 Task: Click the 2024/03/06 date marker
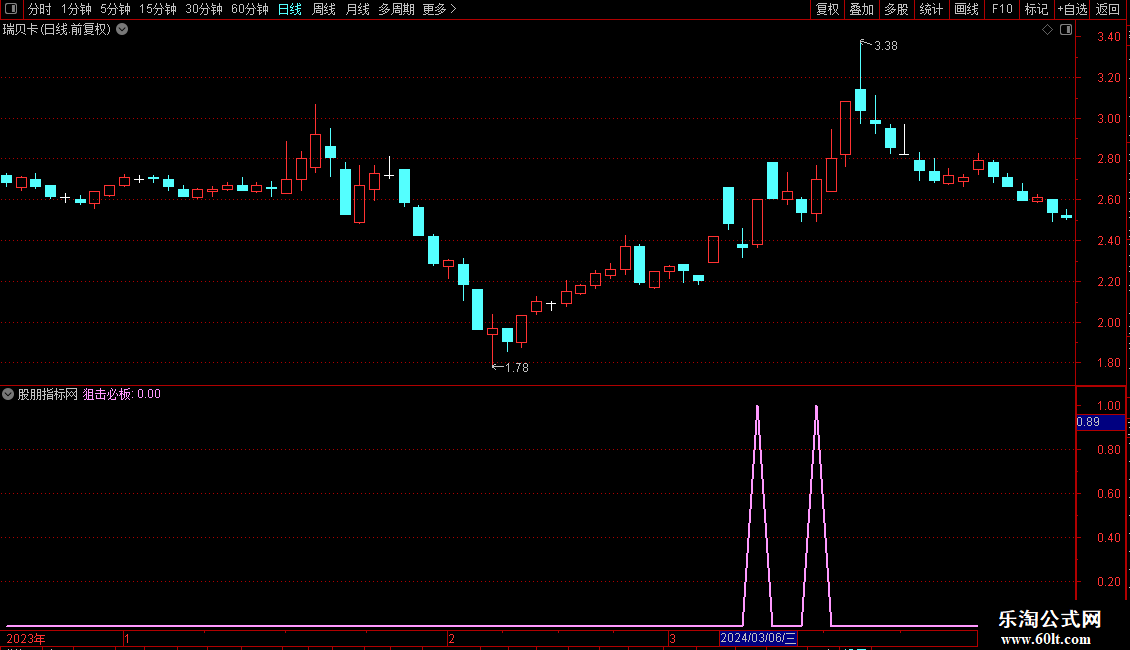758,638
